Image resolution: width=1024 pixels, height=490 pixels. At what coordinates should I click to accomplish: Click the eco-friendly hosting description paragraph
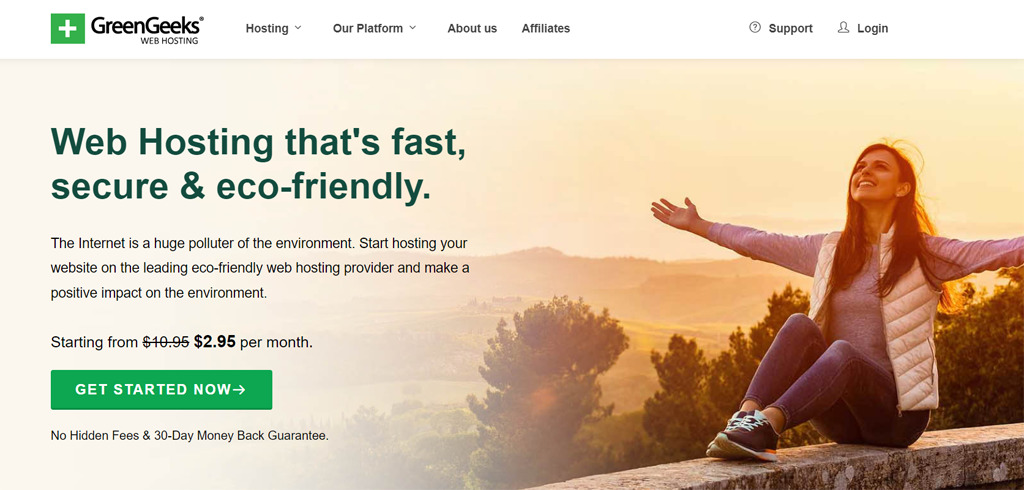point(260,268)
